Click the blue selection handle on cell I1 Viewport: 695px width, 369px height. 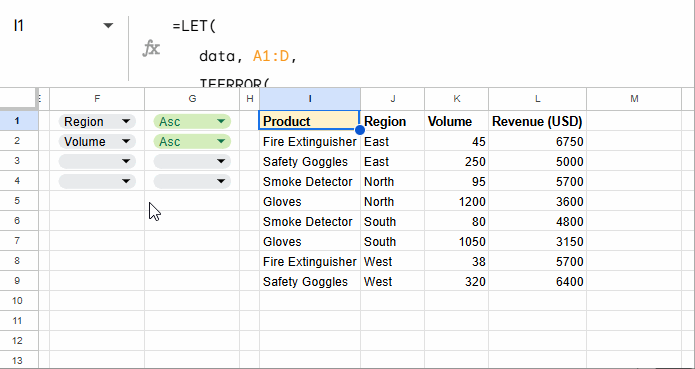pos(360,130)
